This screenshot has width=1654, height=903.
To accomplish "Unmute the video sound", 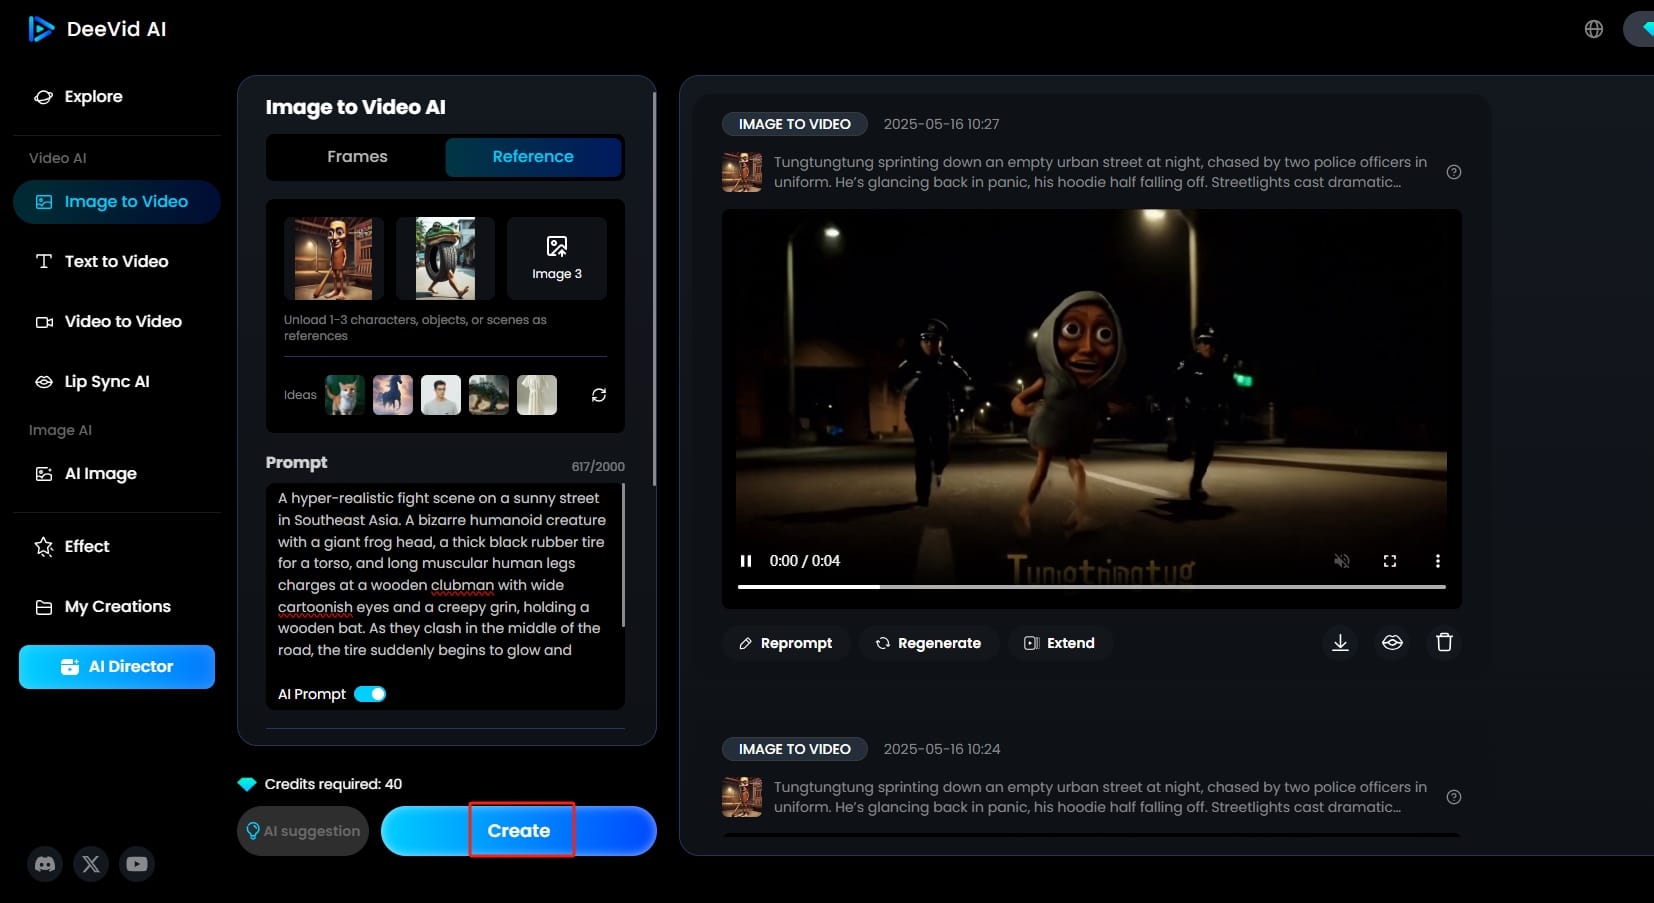I will pyautogui.click(x=1342, y=561).
